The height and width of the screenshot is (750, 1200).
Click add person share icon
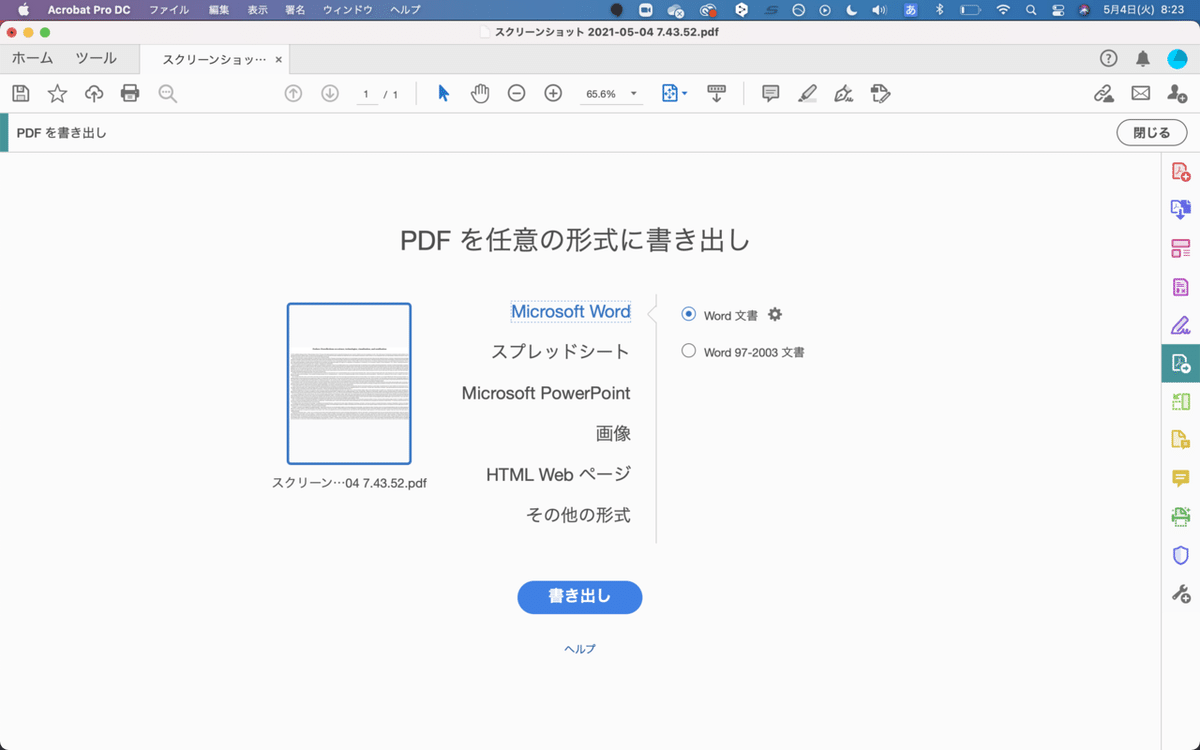tap(1177, 93)
